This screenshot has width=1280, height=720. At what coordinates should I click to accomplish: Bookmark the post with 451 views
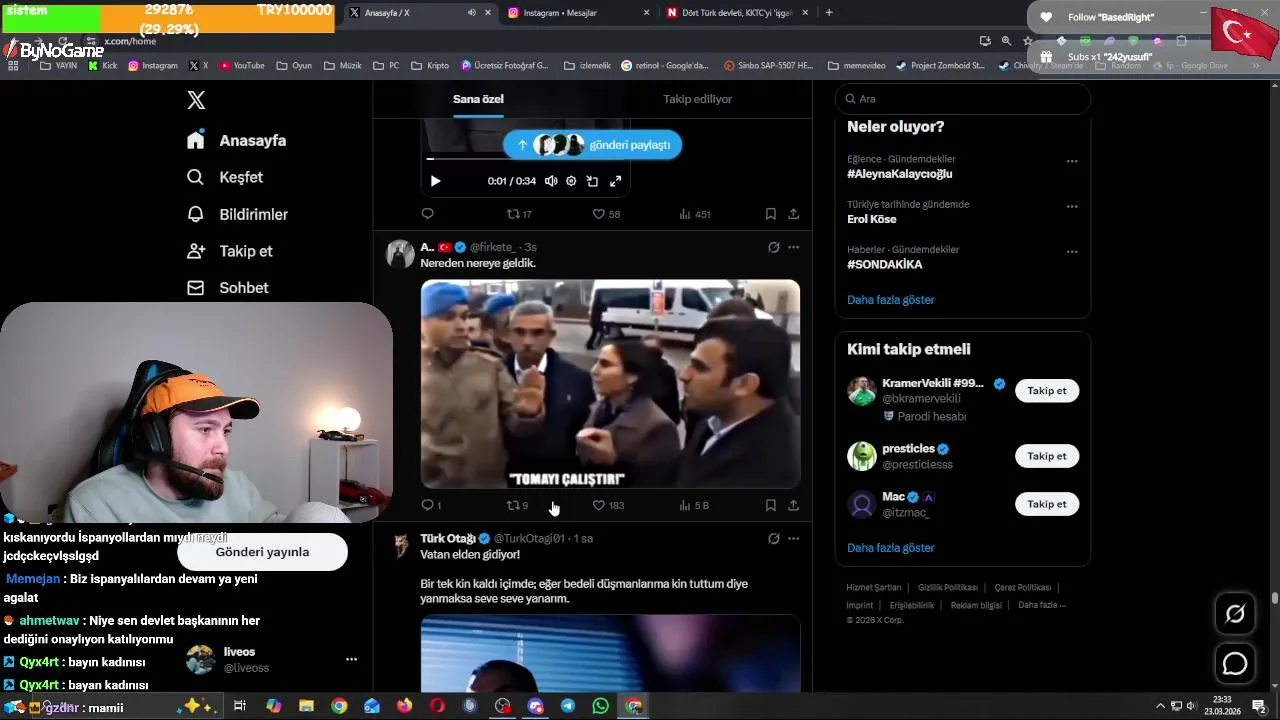coord(770,214)
